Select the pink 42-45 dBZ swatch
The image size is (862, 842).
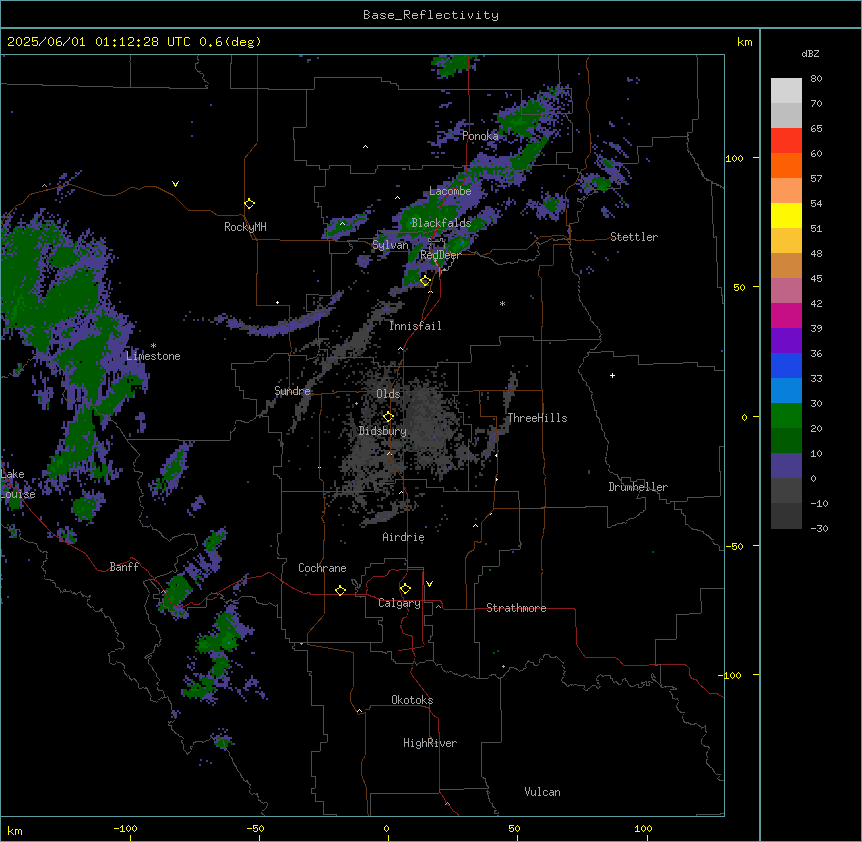click(x=786, y=291)
